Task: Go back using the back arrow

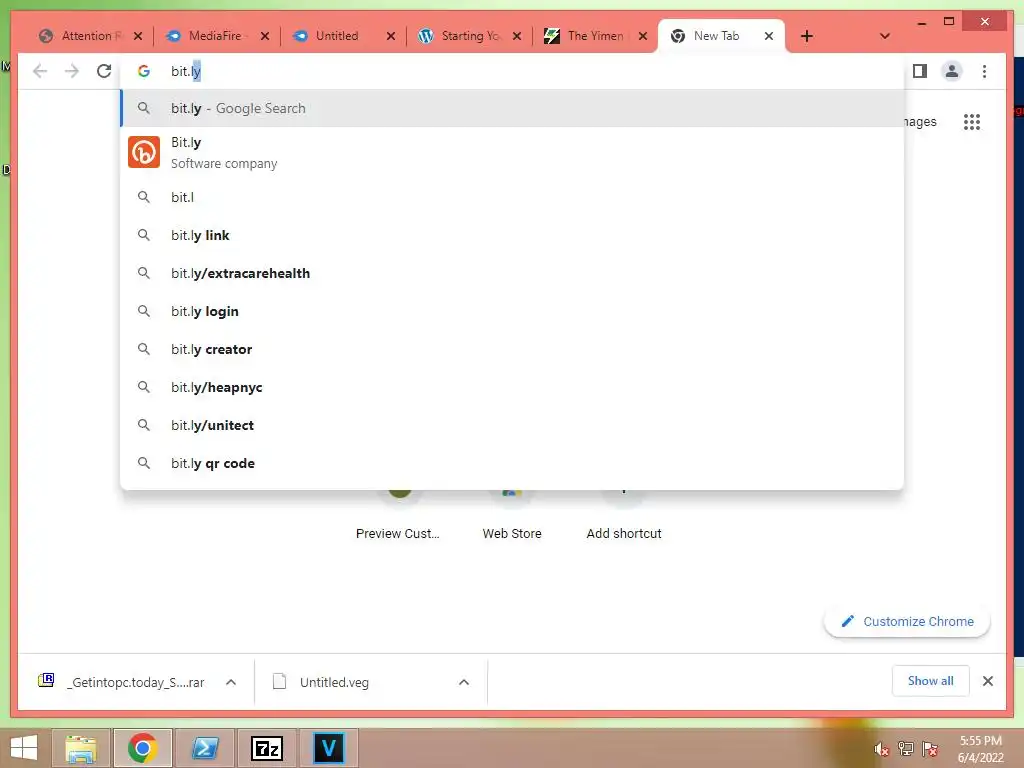Action: (x=40, y=71)
